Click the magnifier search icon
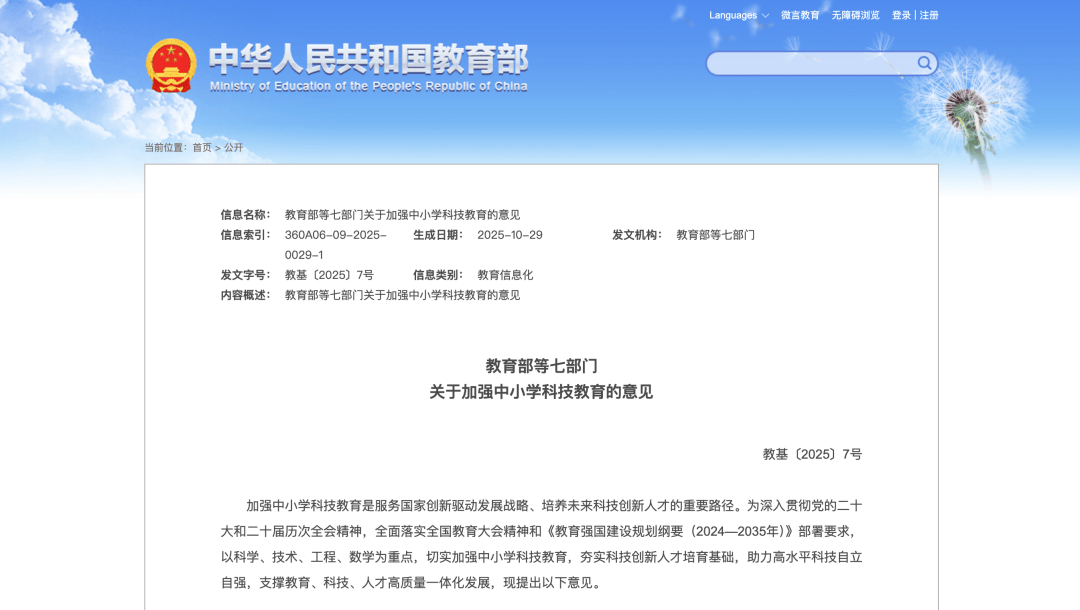Image resolution: width=1080 pixels, height=610 pixels. coord(924,64)
